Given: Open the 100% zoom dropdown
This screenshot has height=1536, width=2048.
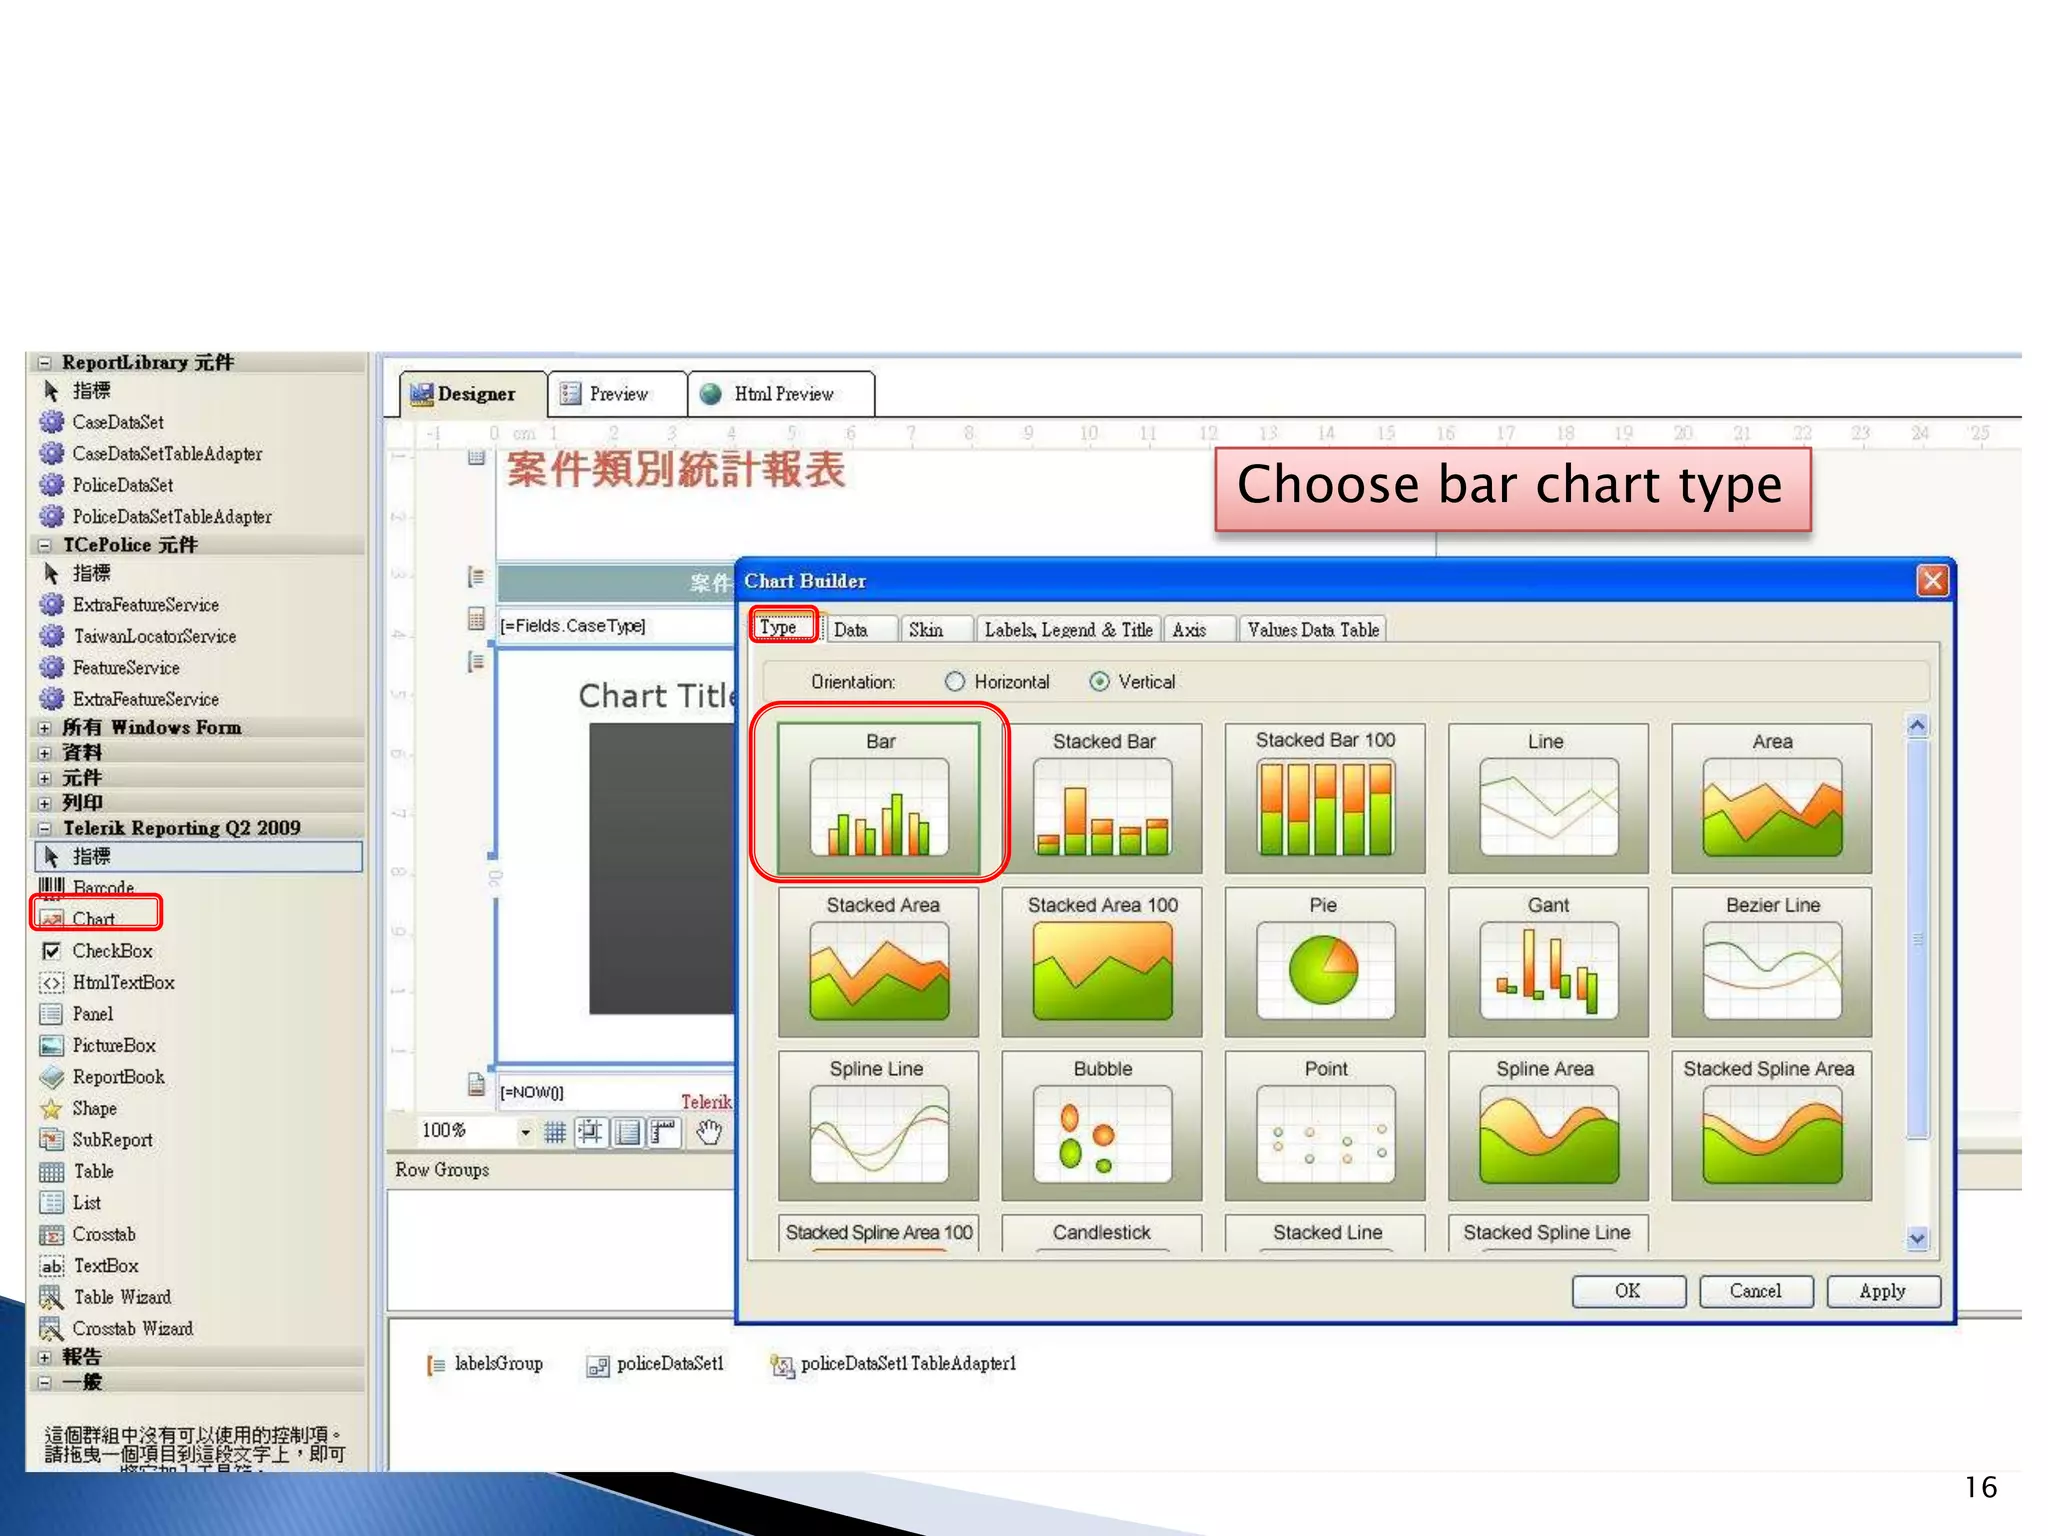Looking at the screenshot, I should click(525, 1132).
